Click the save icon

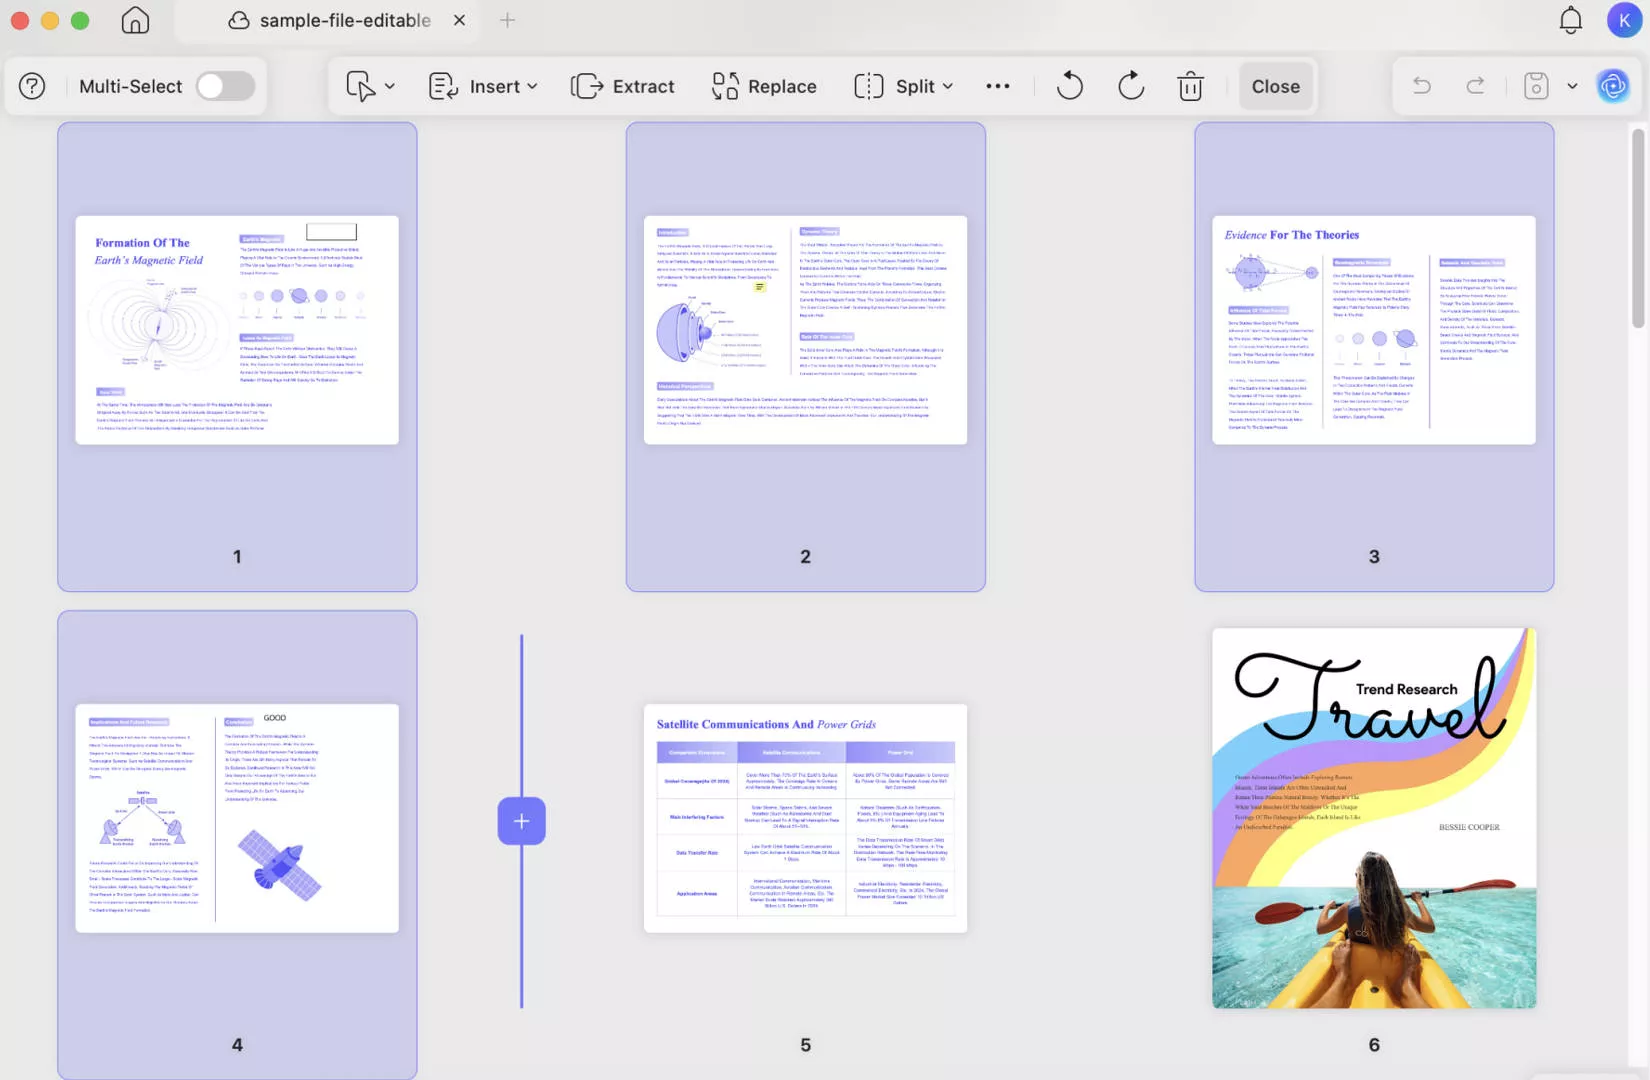(1536, 86)
